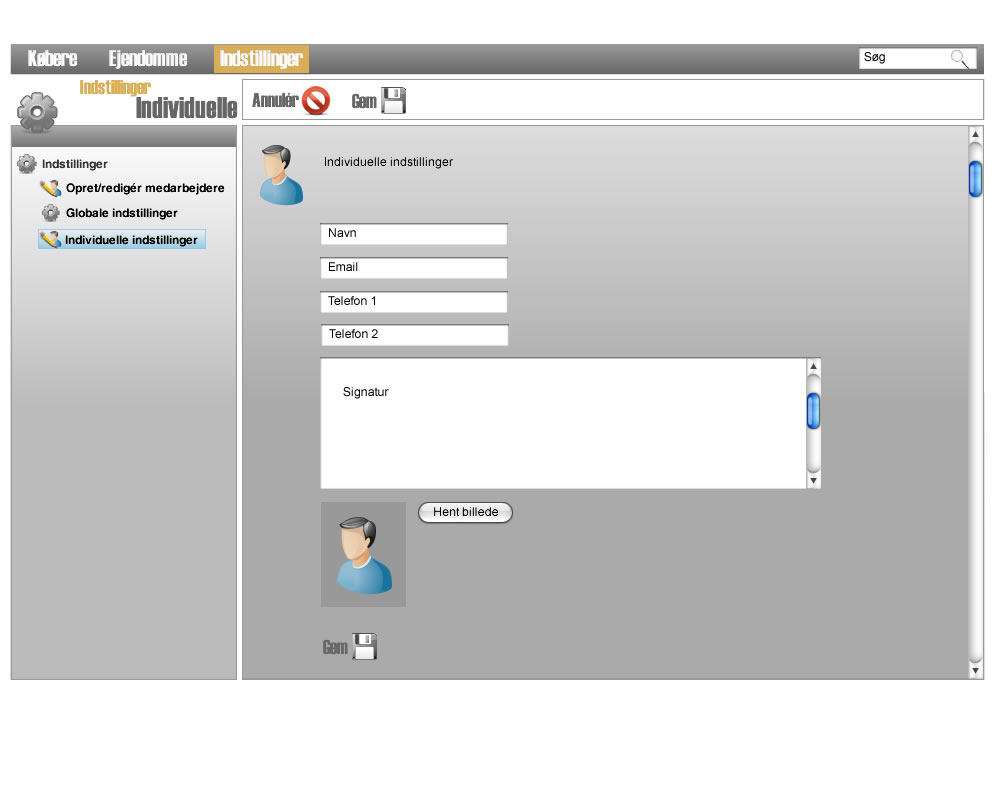Open Opret/redigér medarbejdere in sidebar
Image resolution: width=1000 pixels, height=800 pixels.
point(145,188)
